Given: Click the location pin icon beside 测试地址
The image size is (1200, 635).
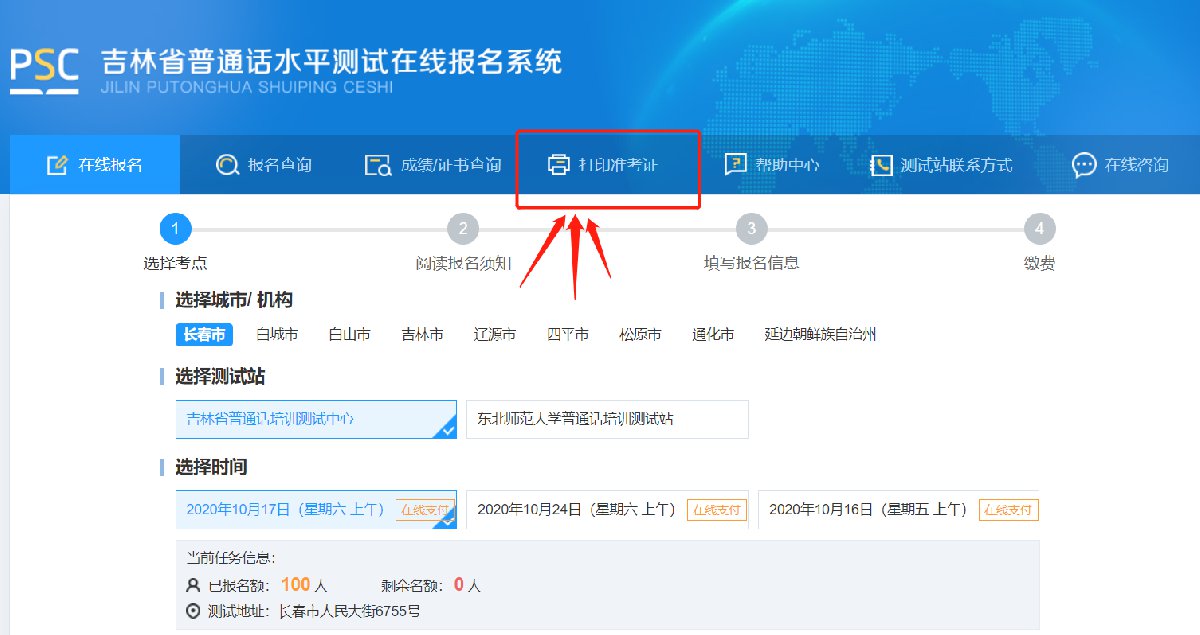Looking at the screenshot, I should tap(193, 610).
